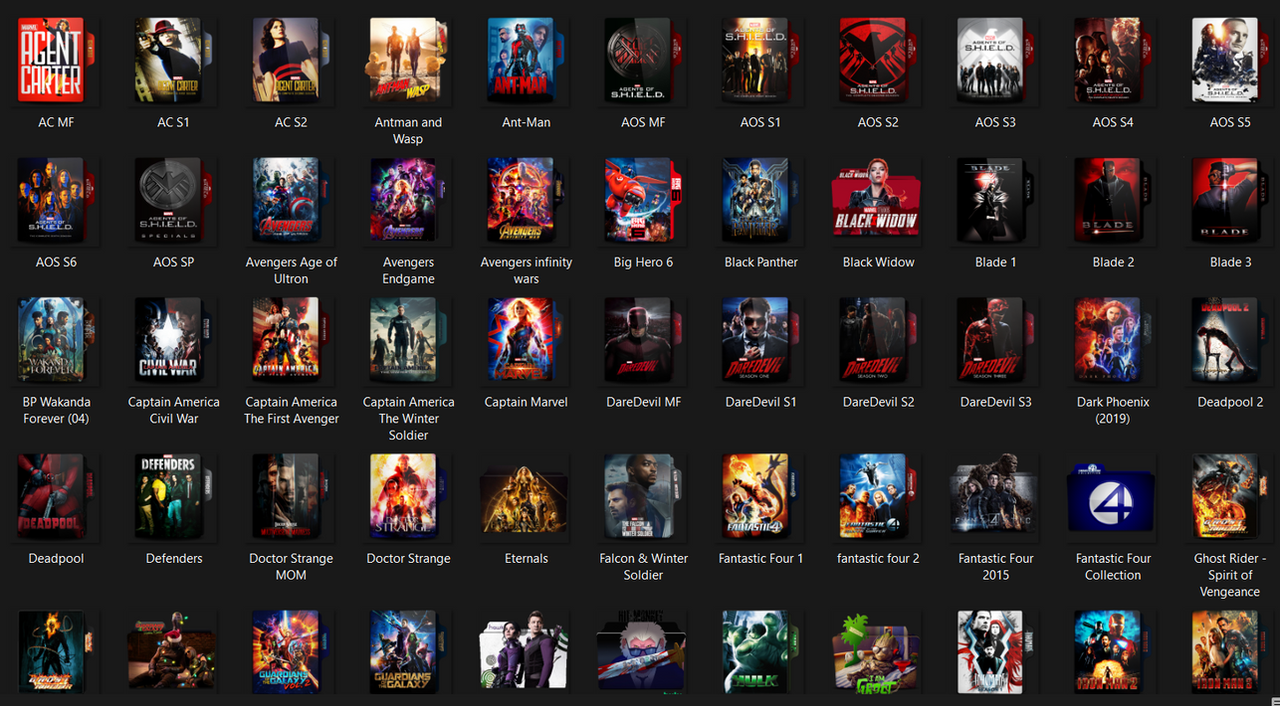Viewport: 1280px width, 706px height.
Task: Click the fantastic four 2 folder icon
Action: 878,497
